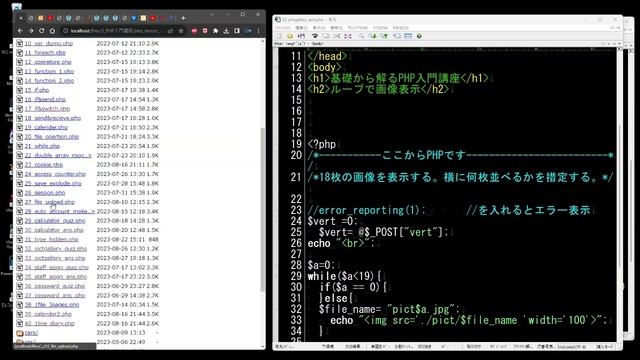
Task: Click the black diamond toolbar icon in editor
Action: (419, 36)
